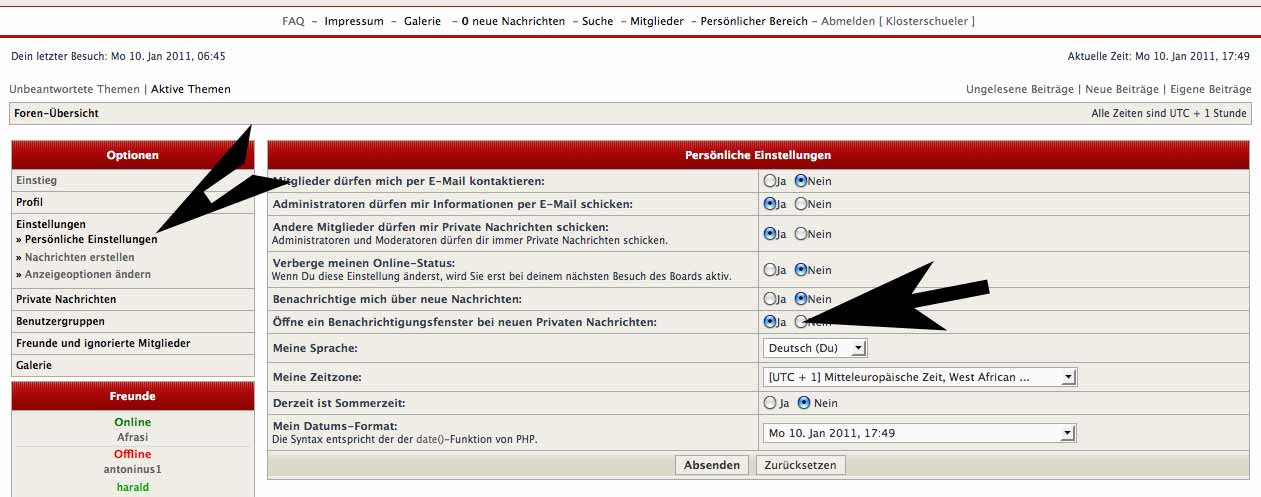This screenshot has width=1261, height=497.
Task: Choose 'Ja' for Derzeit ist Sommerzeit
Action: click(x=769, y=403)
